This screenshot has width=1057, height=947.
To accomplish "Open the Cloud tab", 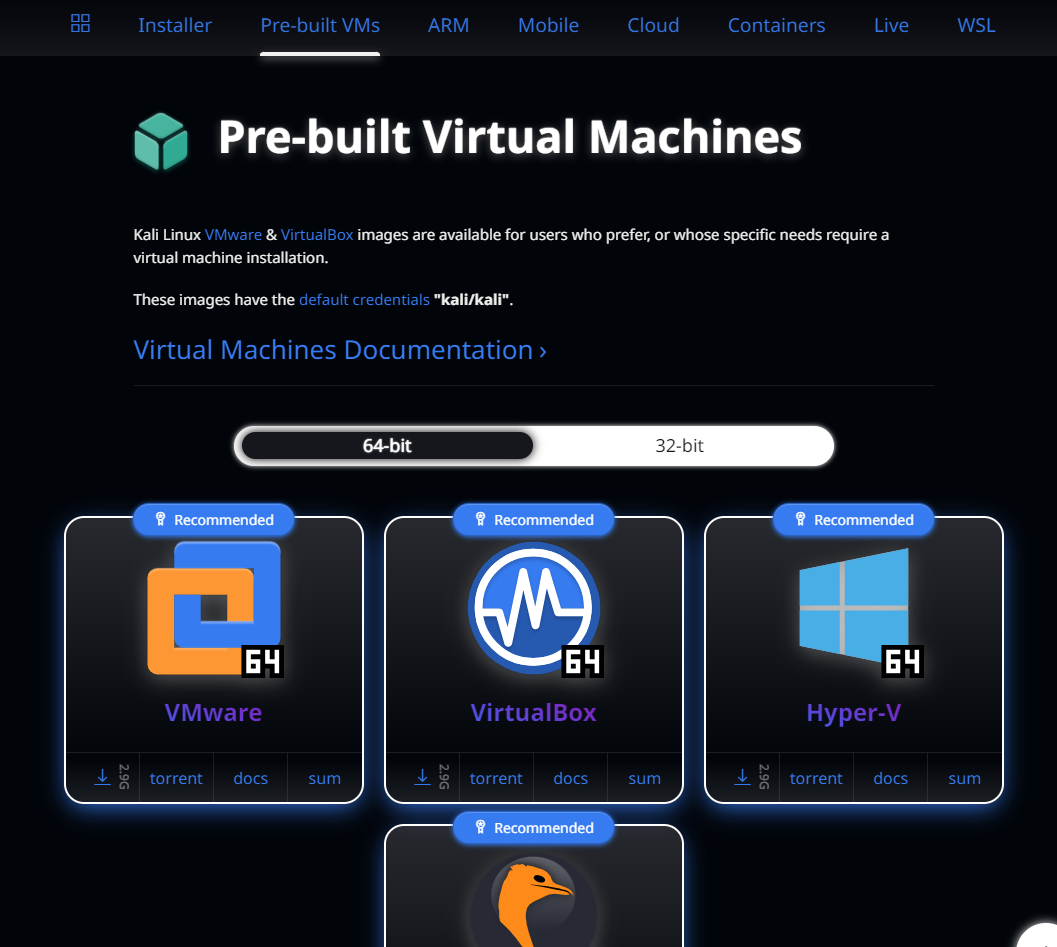I will (653, 26).
